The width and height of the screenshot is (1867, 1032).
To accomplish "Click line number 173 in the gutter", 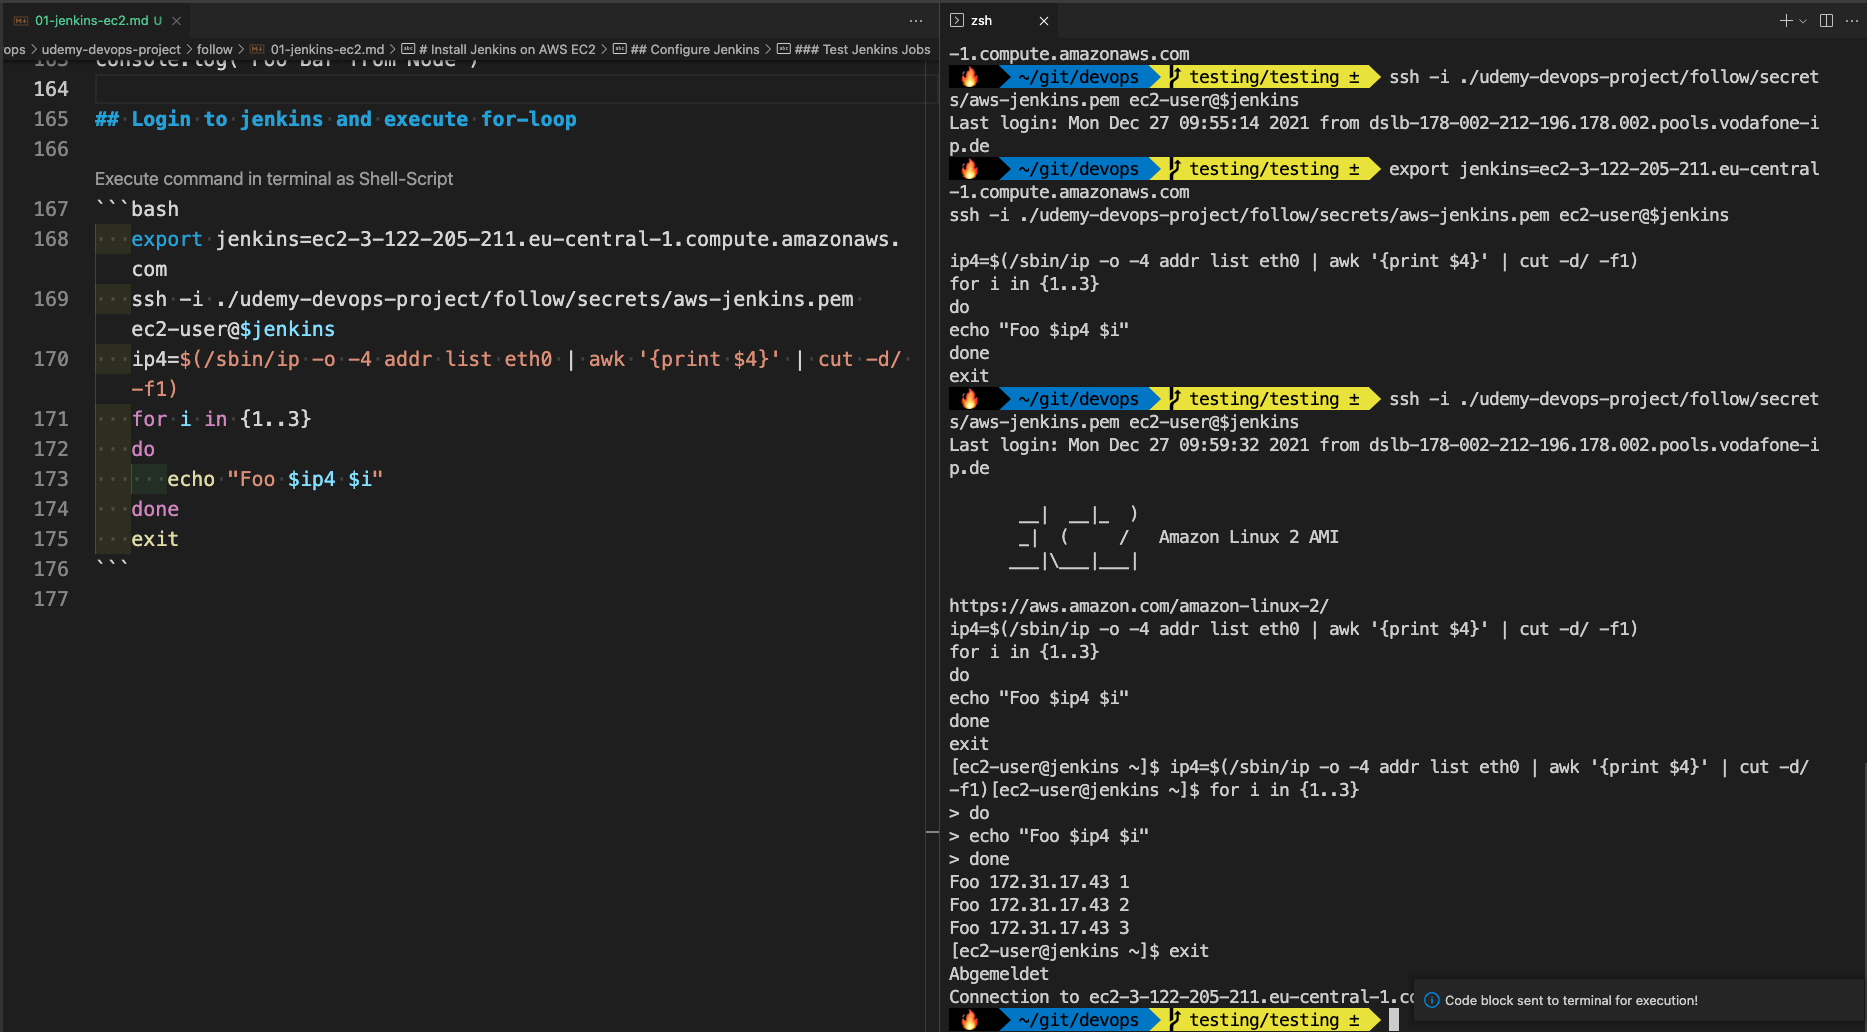I will (x=51, y=479).
